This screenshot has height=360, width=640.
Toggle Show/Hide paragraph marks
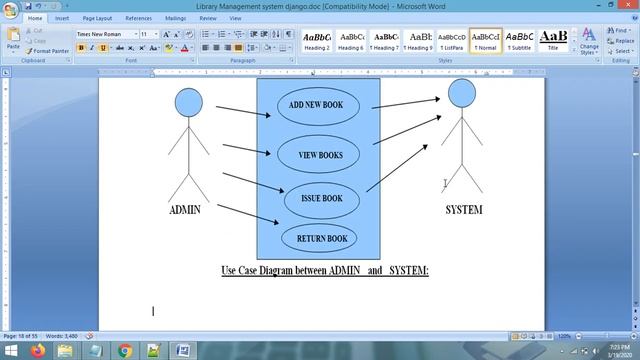[x=289, y=34]
